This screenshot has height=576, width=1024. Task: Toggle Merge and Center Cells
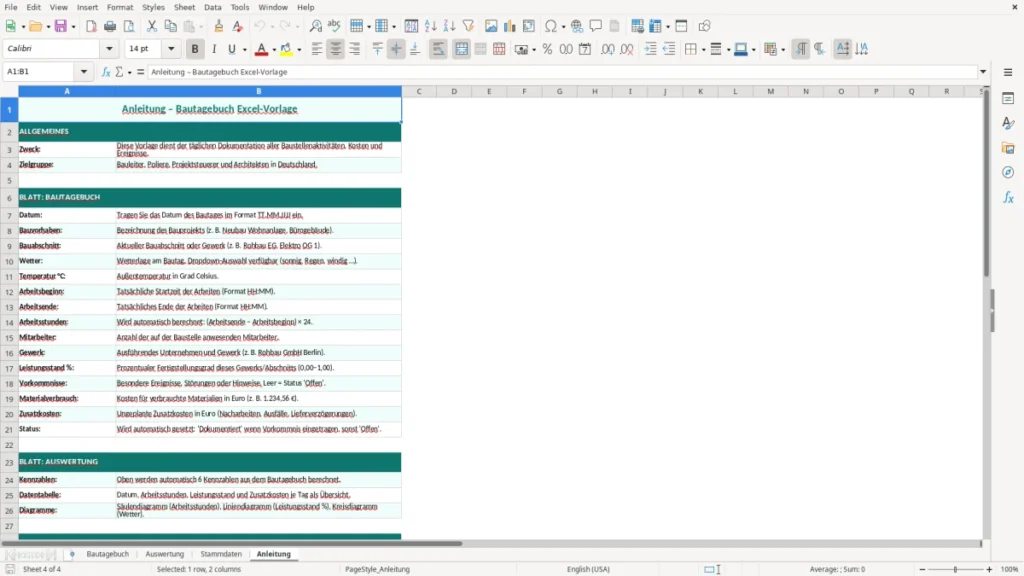point(461,49)
